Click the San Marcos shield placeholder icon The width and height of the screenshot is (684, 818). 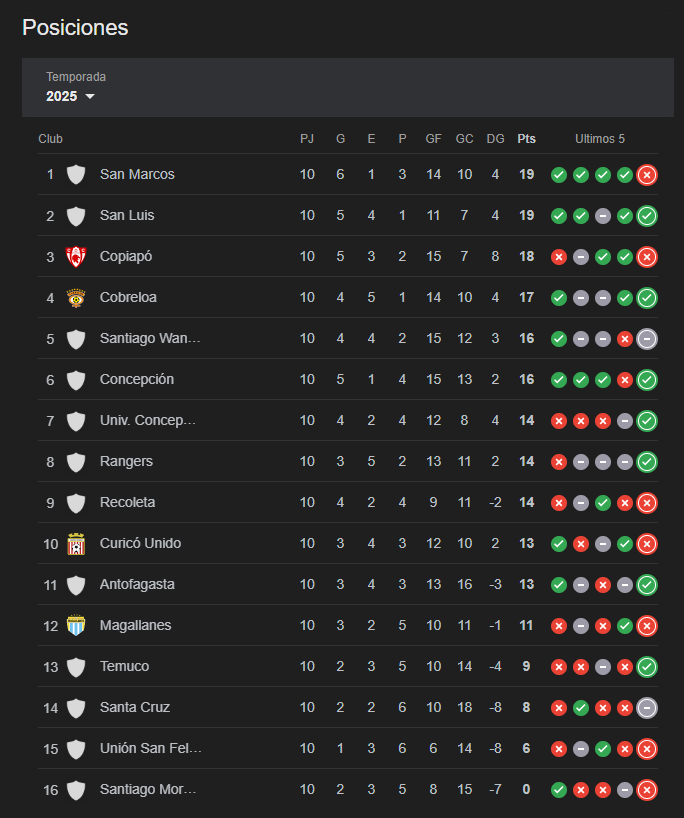pyautogui.click(x=76, y=175)
